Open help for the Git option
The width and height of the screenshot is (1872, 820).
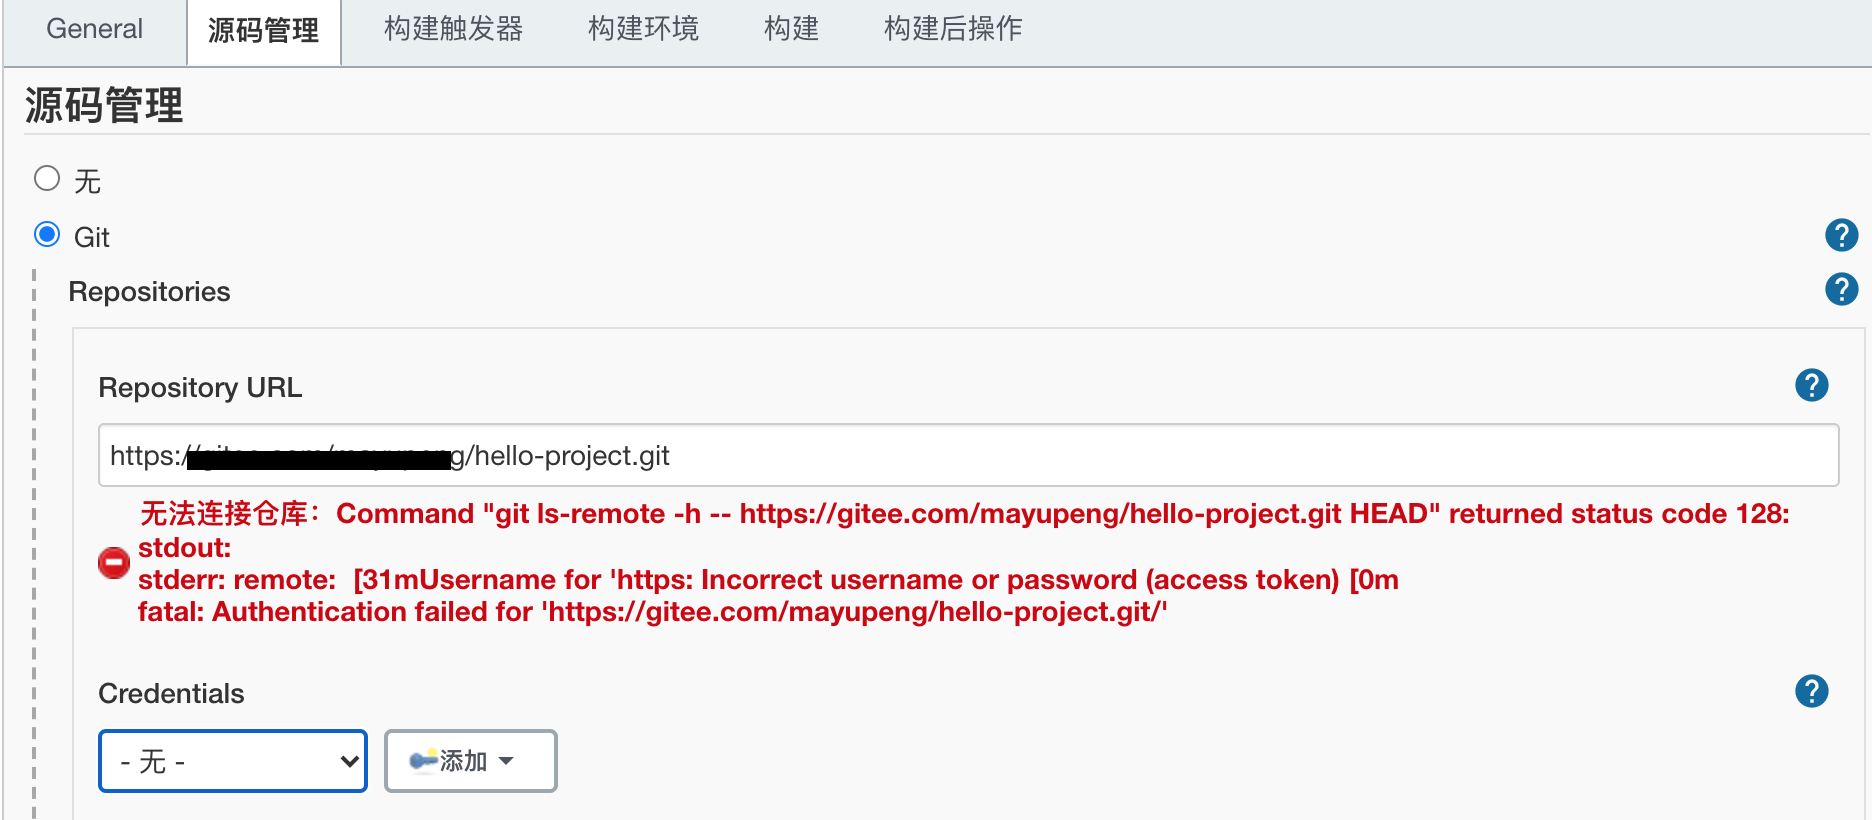pos(1841,235)
